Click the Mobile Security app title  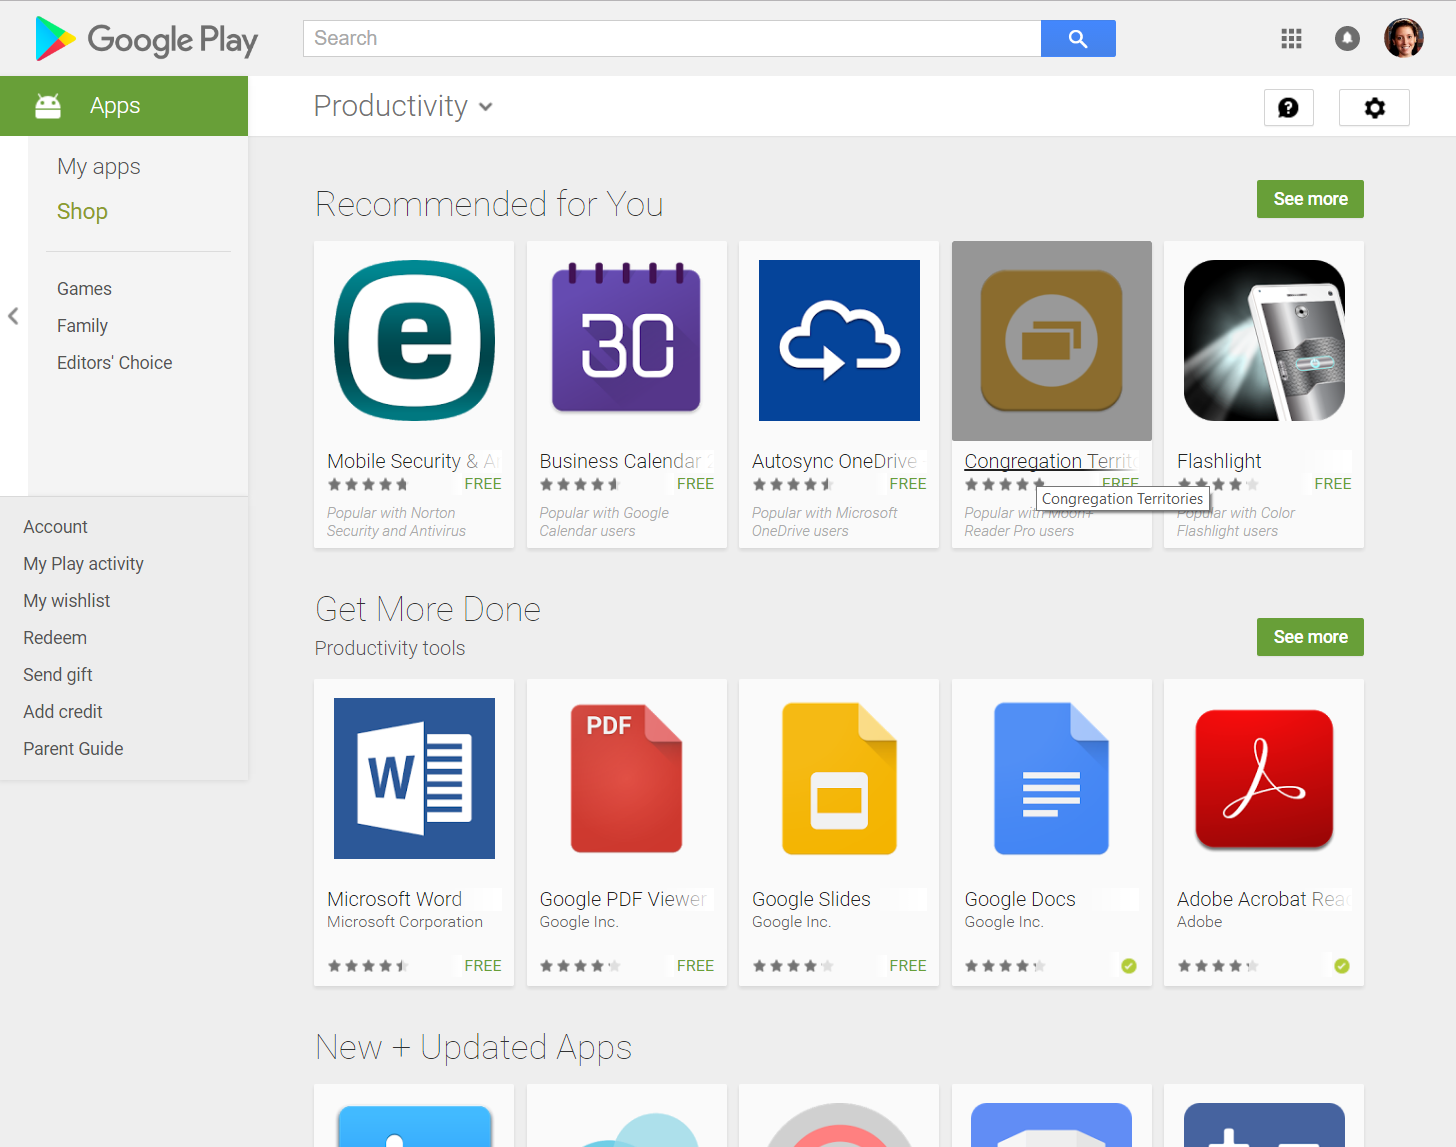tap(412, 461)
